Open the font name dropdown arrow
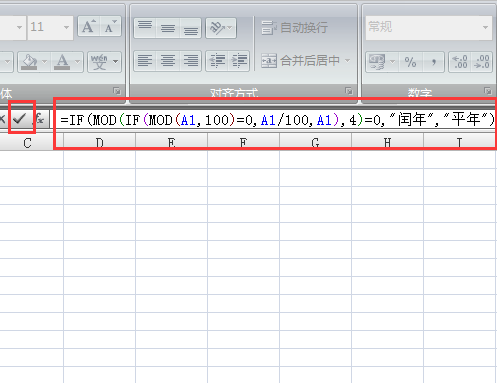The width and height of the screenshot is (497, 383). tap(19, 27)
